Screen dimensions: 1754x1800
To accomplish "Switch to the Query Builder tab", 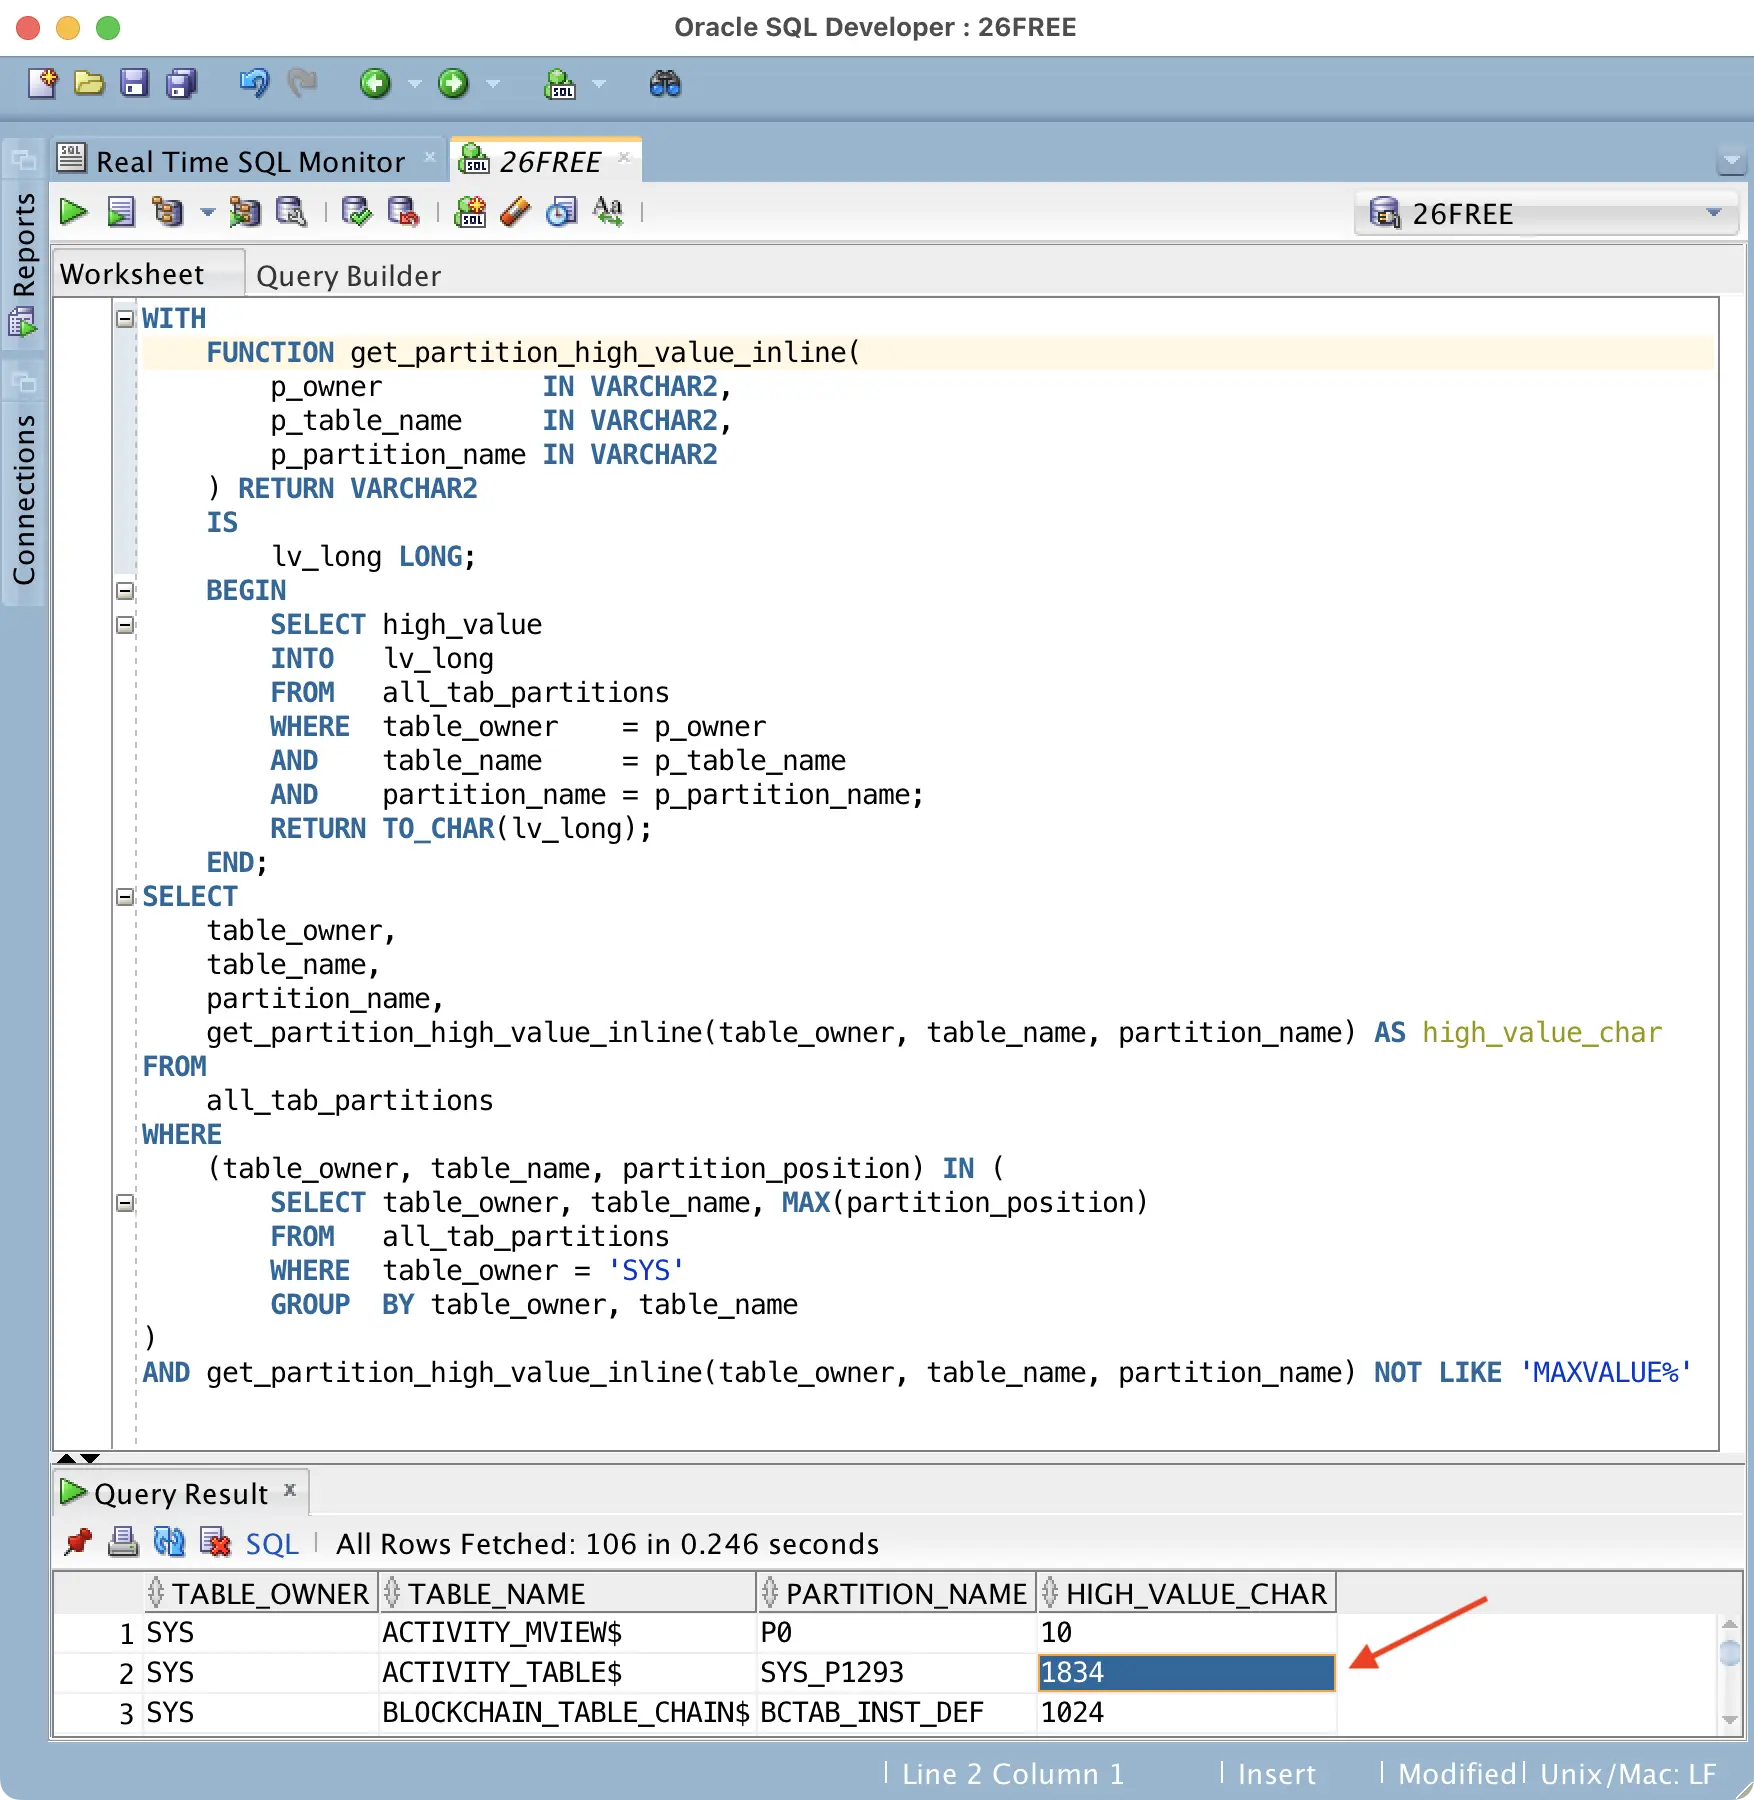I will [x=348, y=275].
